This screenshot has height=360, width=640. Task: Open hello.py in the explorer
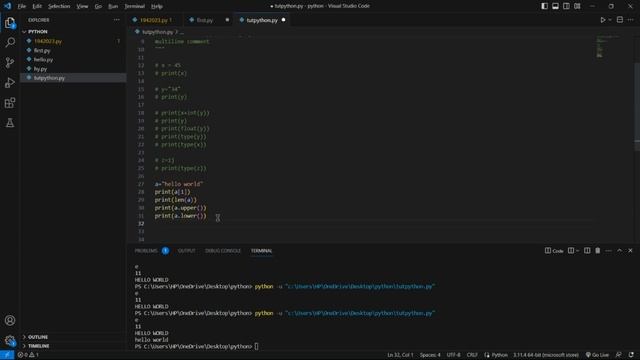click(73, 60)
